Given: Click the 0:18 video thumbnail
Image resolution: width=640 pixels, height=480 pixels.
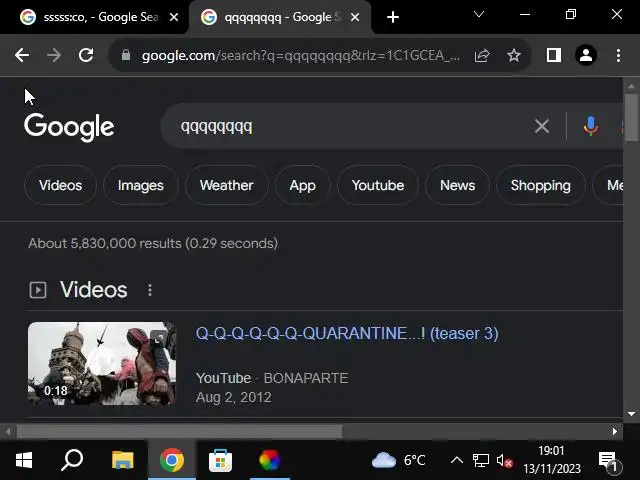Looking at the screenshot, I should pyautogui.click(x=102, y=364).
